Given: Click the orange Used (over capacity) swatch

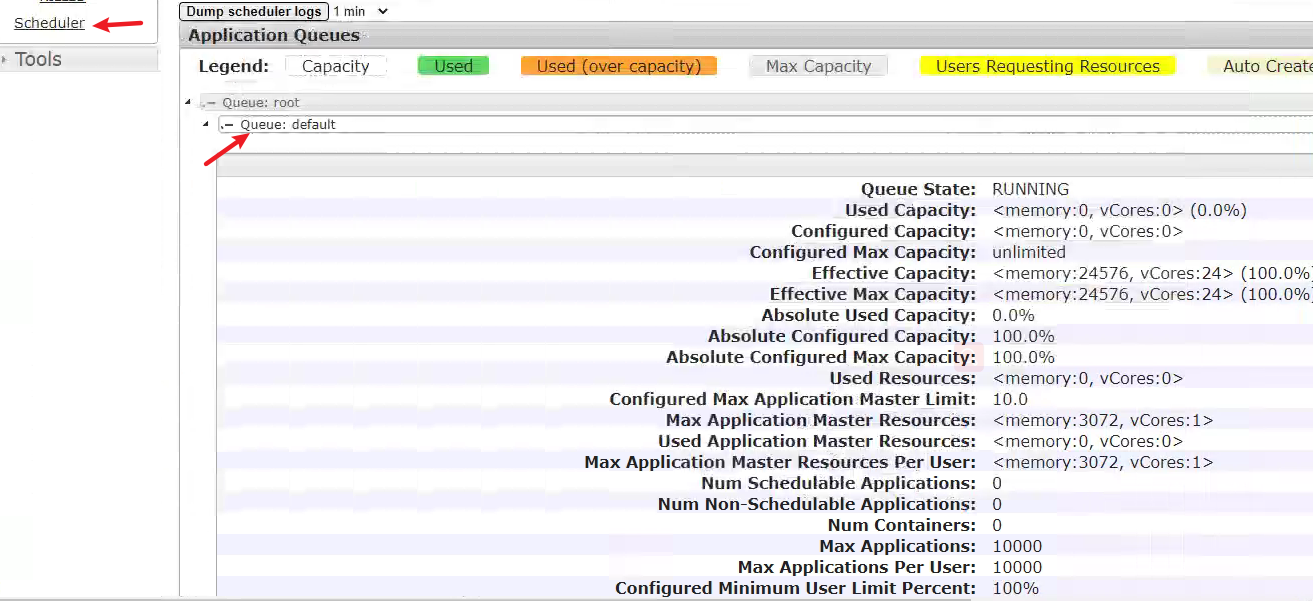Looking at the screenshot, I should (619, 66).
